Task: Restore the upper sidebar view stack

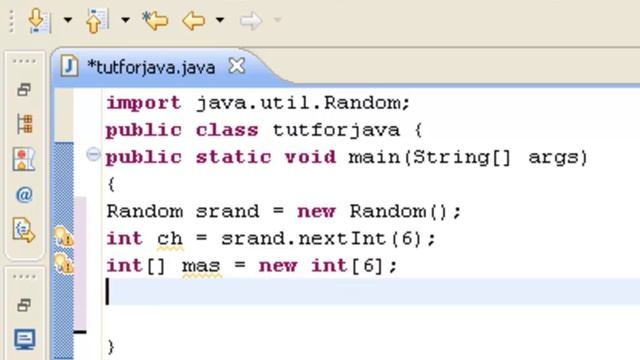Action: coord(24,89)
